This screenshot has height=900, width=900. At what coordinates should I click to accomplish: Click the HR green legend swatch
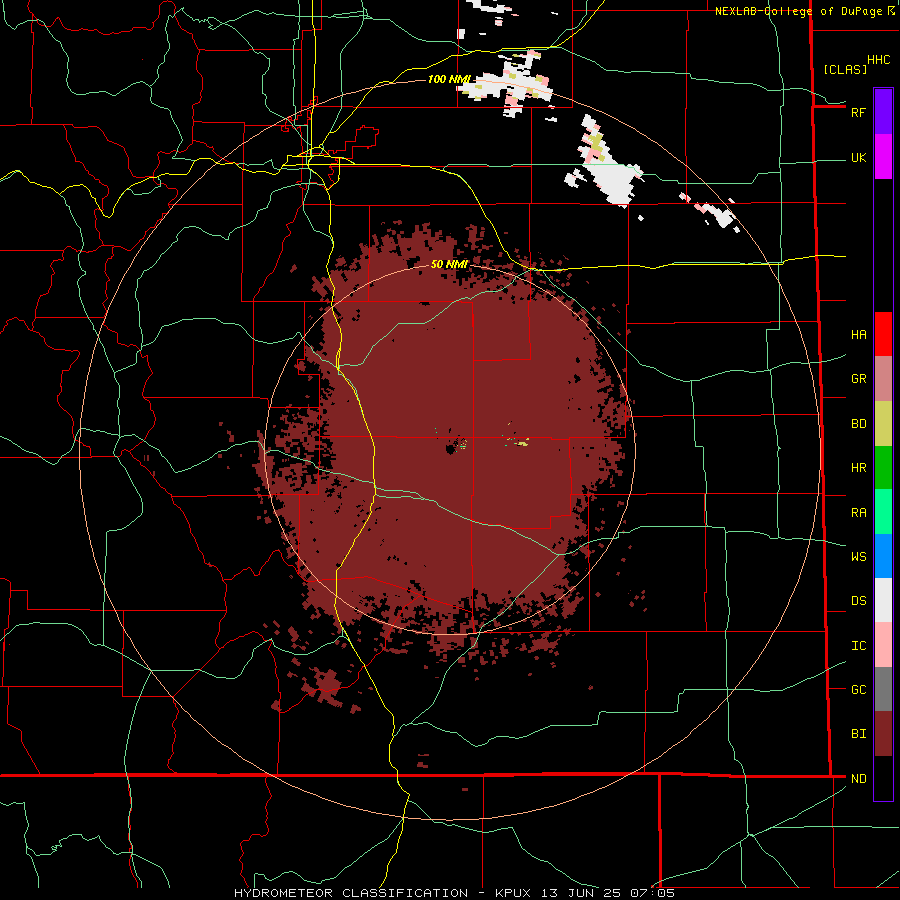[883, 468]
